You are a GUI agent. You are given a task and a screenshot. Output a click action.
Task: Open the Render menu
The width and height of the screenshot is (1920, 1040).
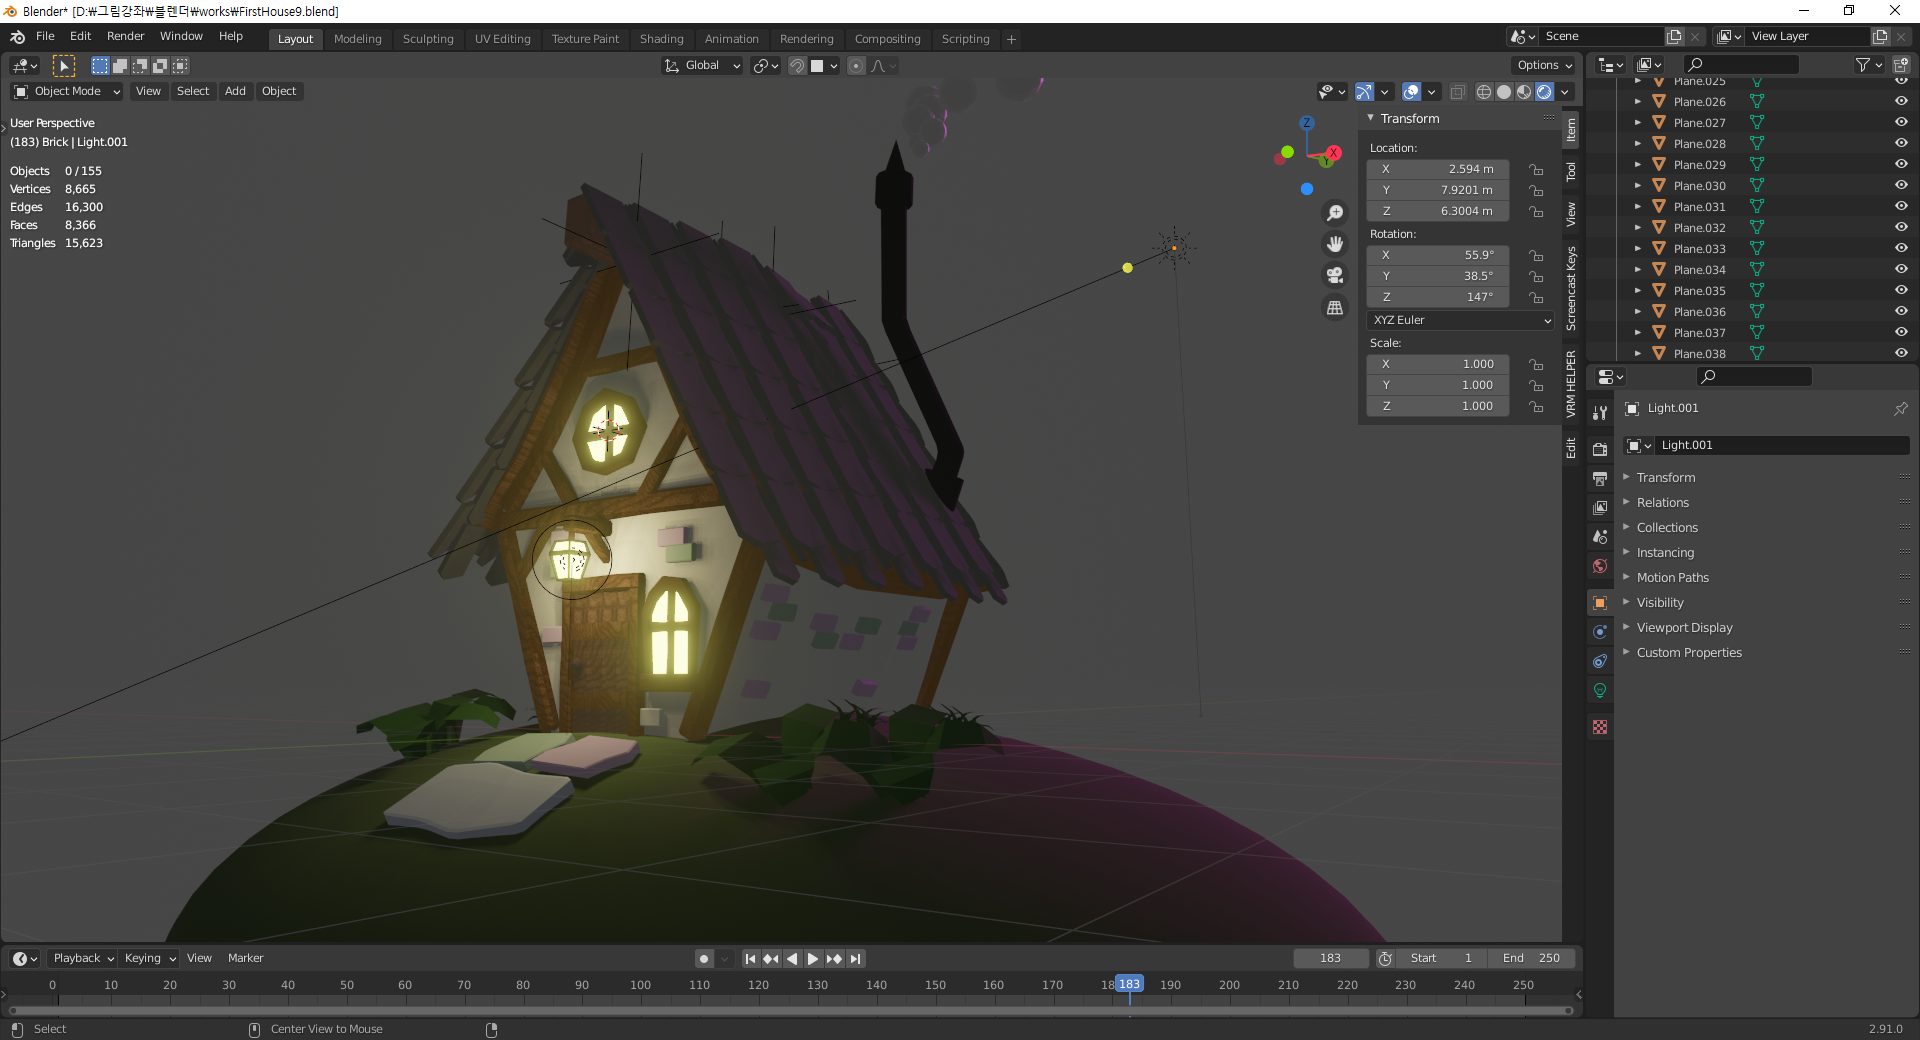125,36
